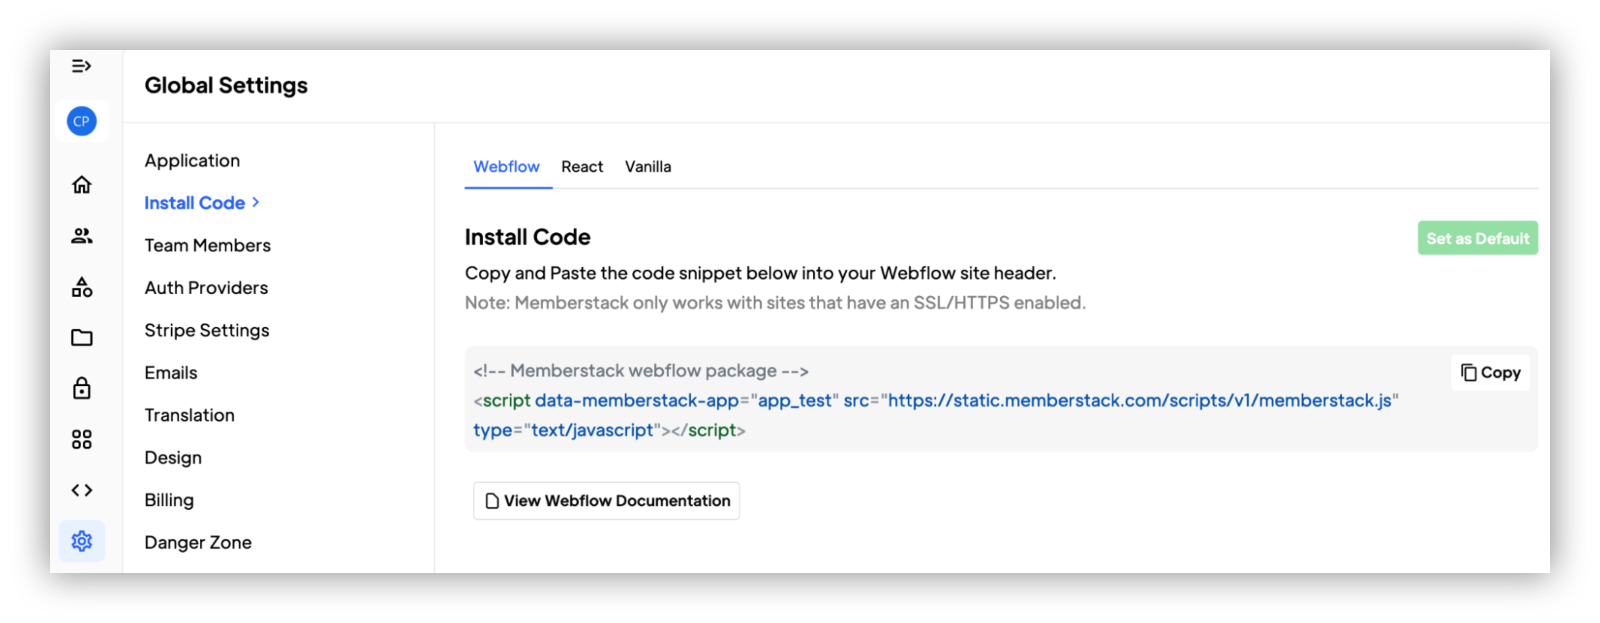Click the Install Code section heading

click(x=528, y=237)
